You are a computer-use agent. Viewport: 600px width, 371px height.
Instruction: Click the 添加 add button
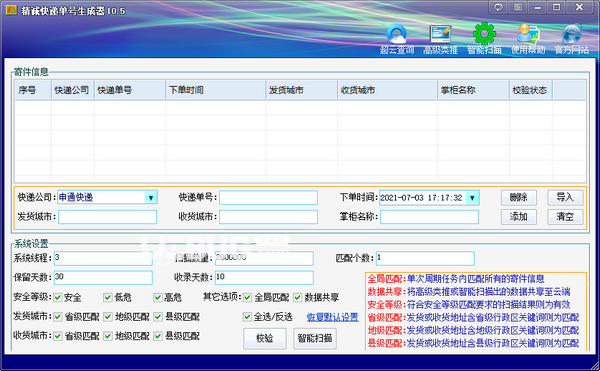[519, 217]
